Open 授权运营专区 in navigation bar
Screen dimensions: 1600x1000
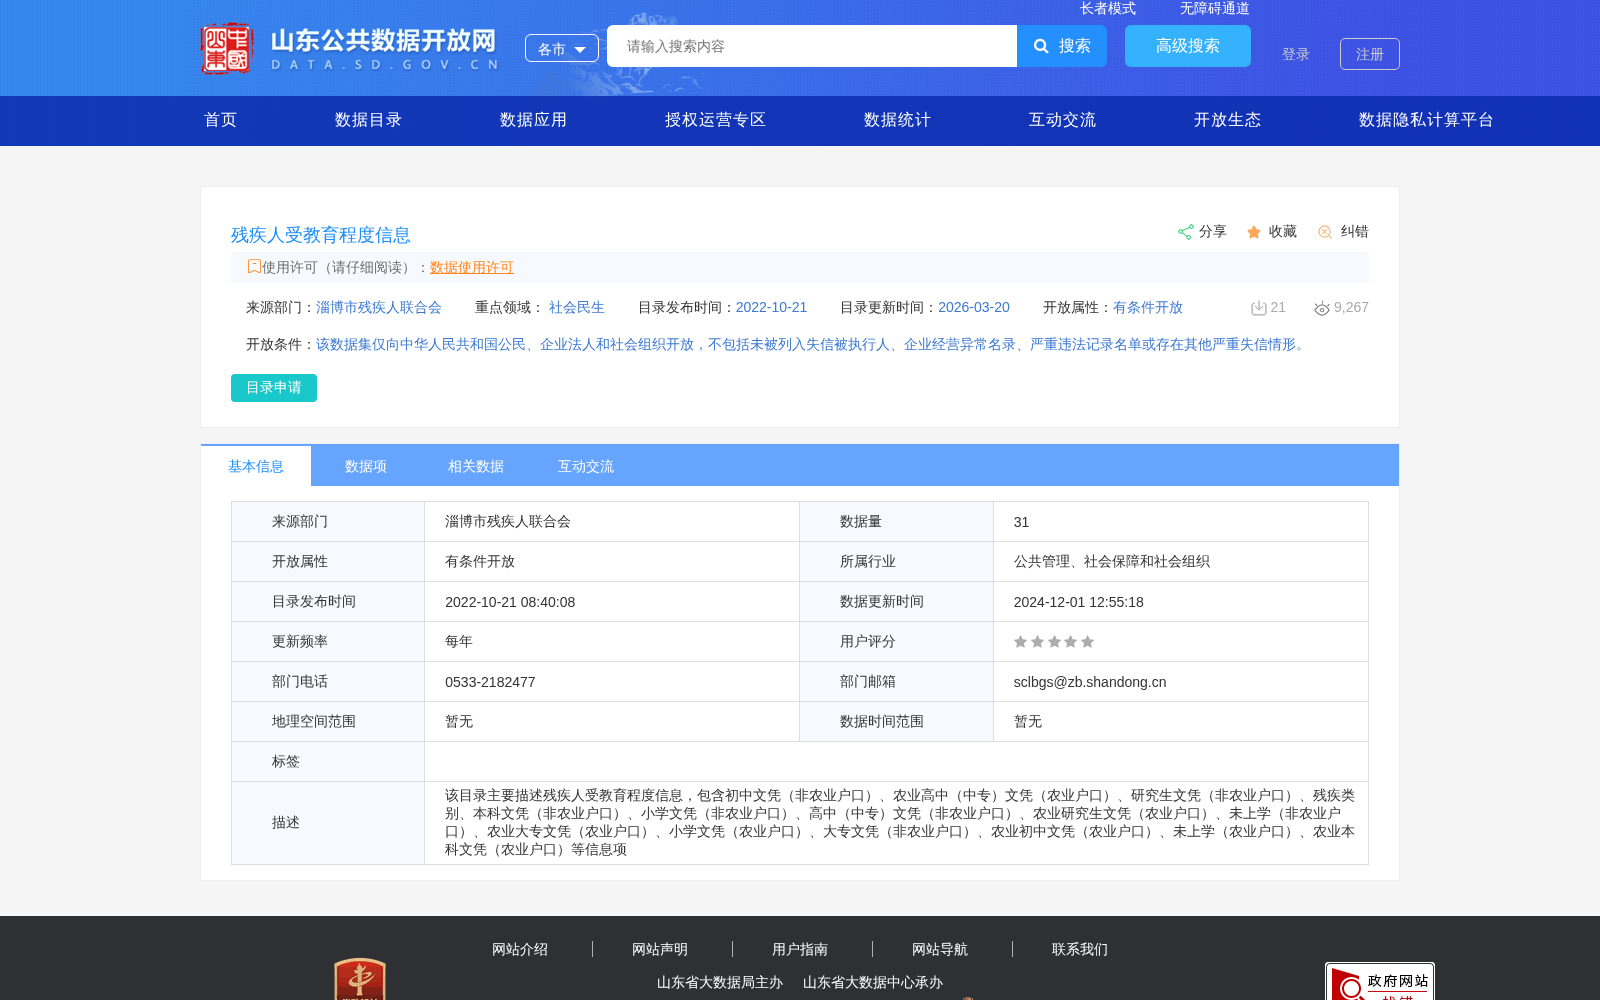tap(715, 120)
